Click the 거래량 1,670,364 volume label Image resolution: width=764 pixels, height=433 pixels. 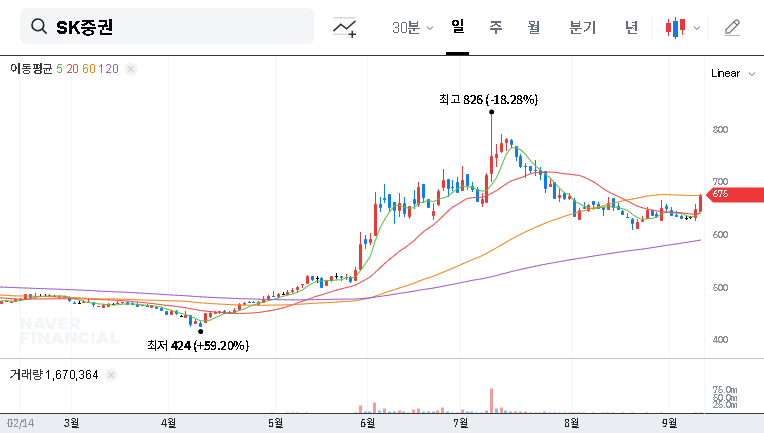tap(54, 375)
